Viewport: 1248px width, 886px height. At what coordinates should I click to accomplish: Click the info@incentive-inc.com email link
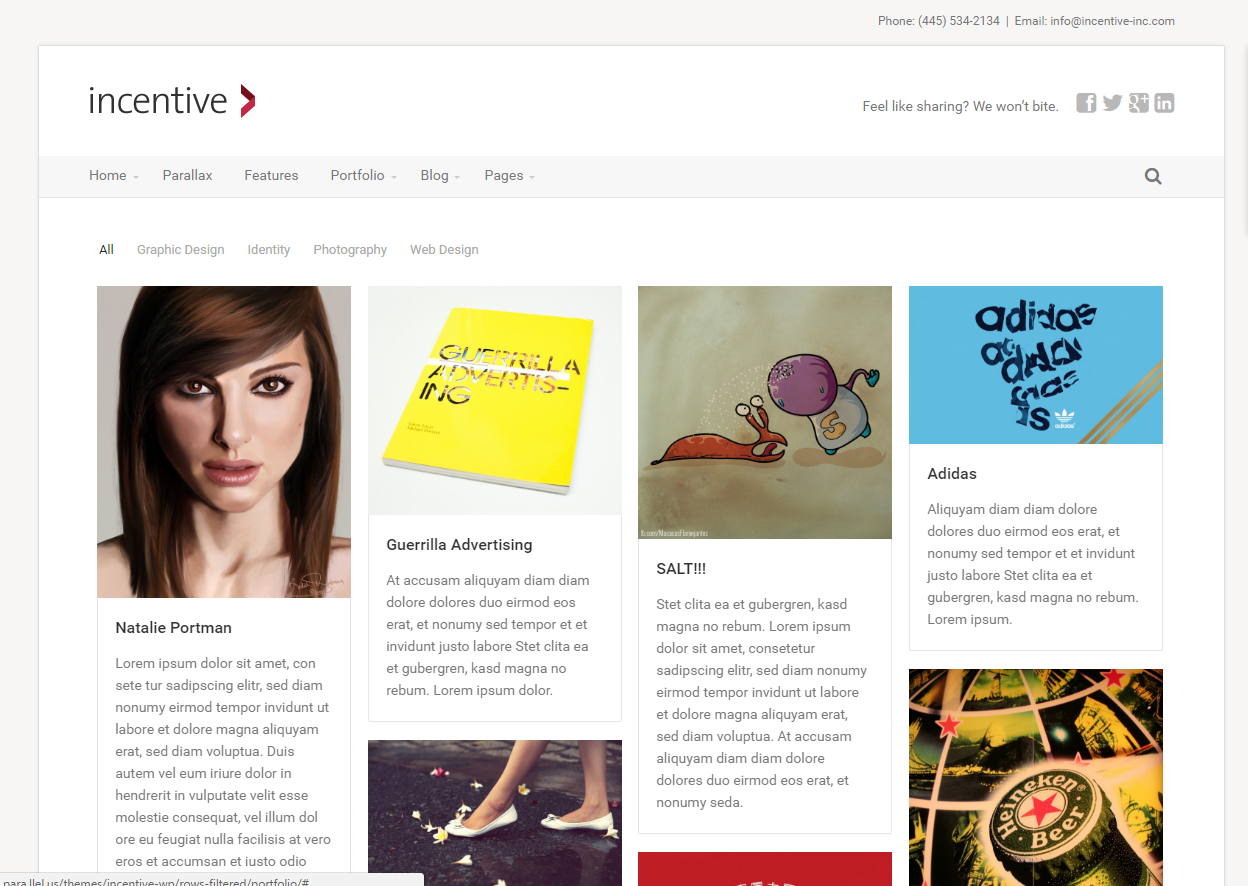pyautogui.click(x=1112, y=21)
